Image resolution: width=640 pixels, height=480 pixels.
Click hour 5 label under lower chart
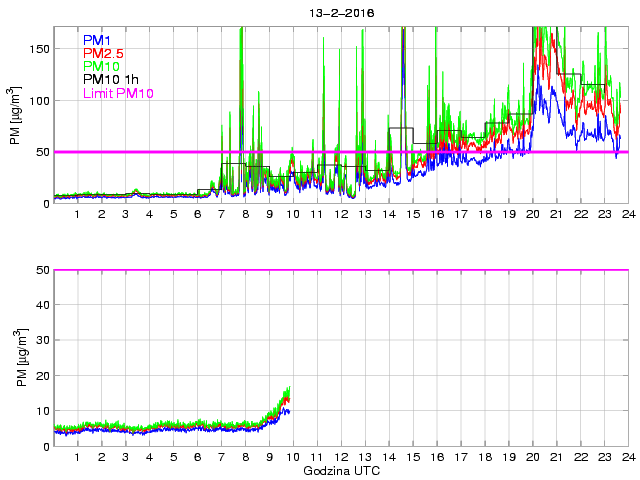[173, 457]
